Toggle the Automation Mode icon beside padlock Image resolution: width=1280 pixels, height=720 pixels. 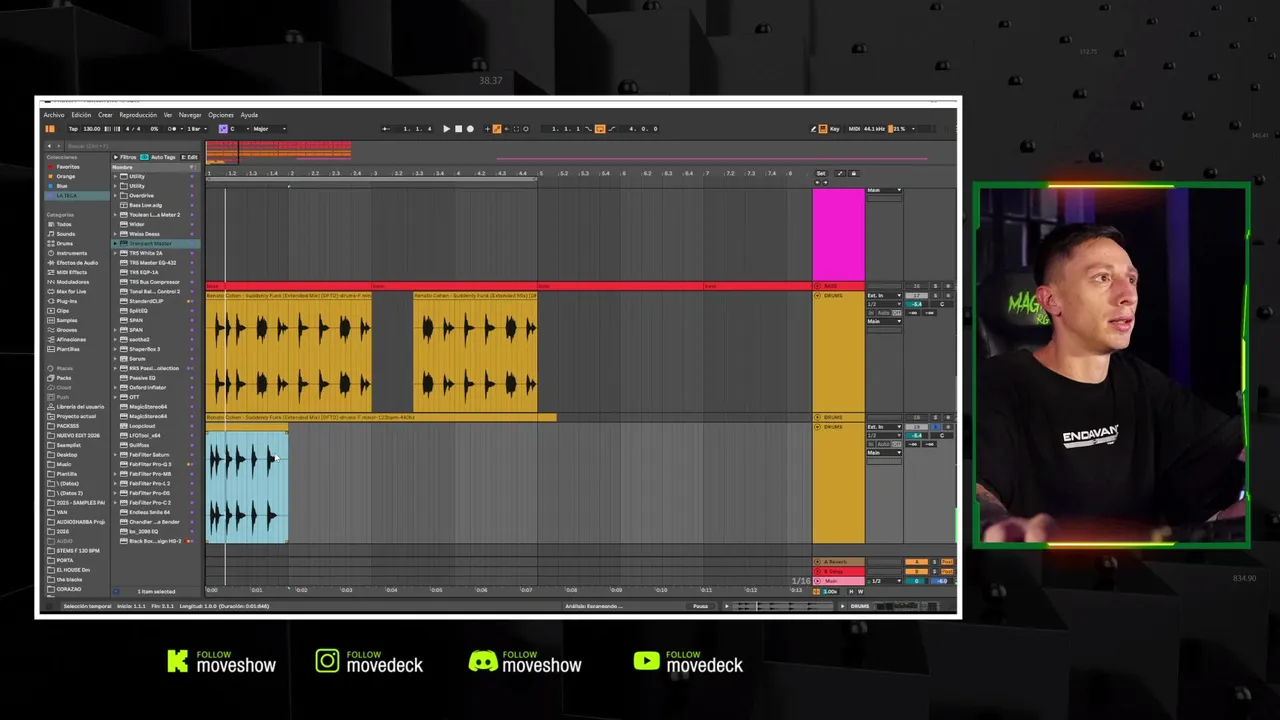click(x=840, y=174)
